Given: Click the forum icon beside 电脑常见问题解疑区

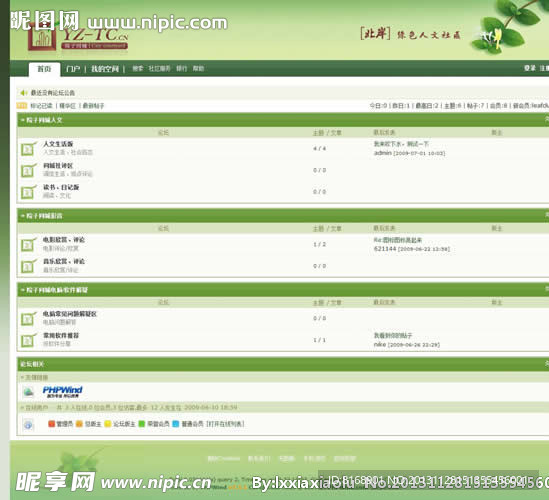Looking at the screenshot, I should (28, 319).
